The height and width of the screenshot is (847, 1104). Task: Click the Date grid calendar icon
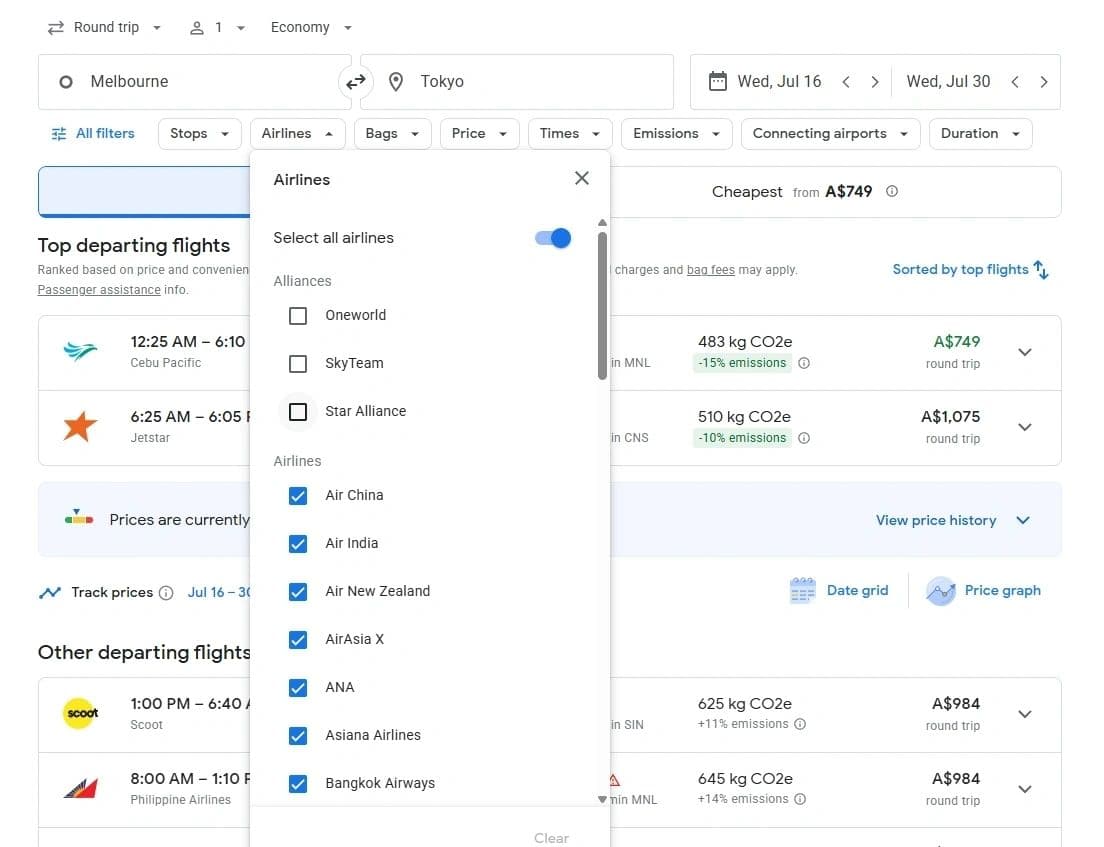803,591
